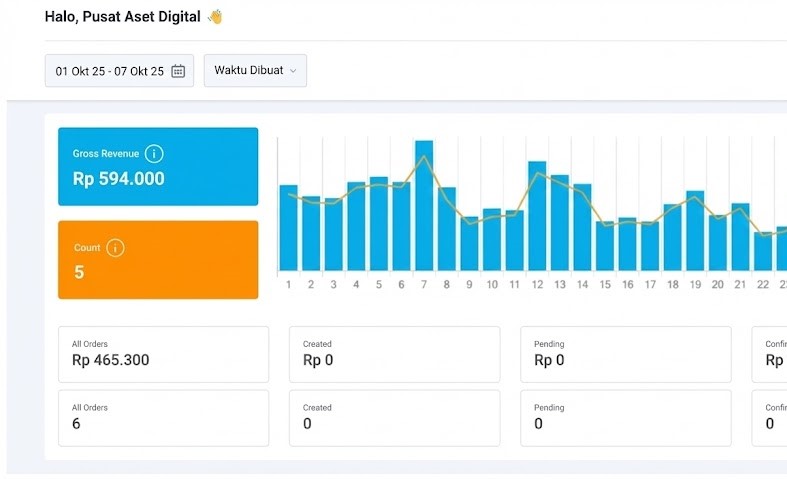Image resolution: width=787 pixels, height=479 pixels.
Task: Click the chart bar for day 1
Action: click(288, 228)
